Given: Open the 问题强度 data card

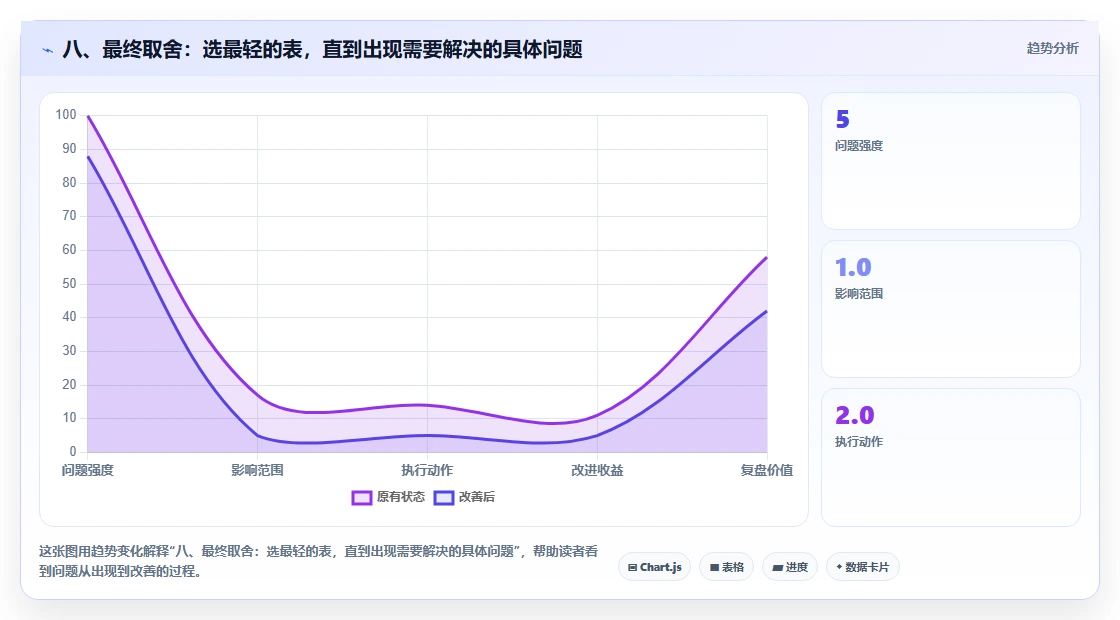Looking at the screenshot, I should [951, 161].
